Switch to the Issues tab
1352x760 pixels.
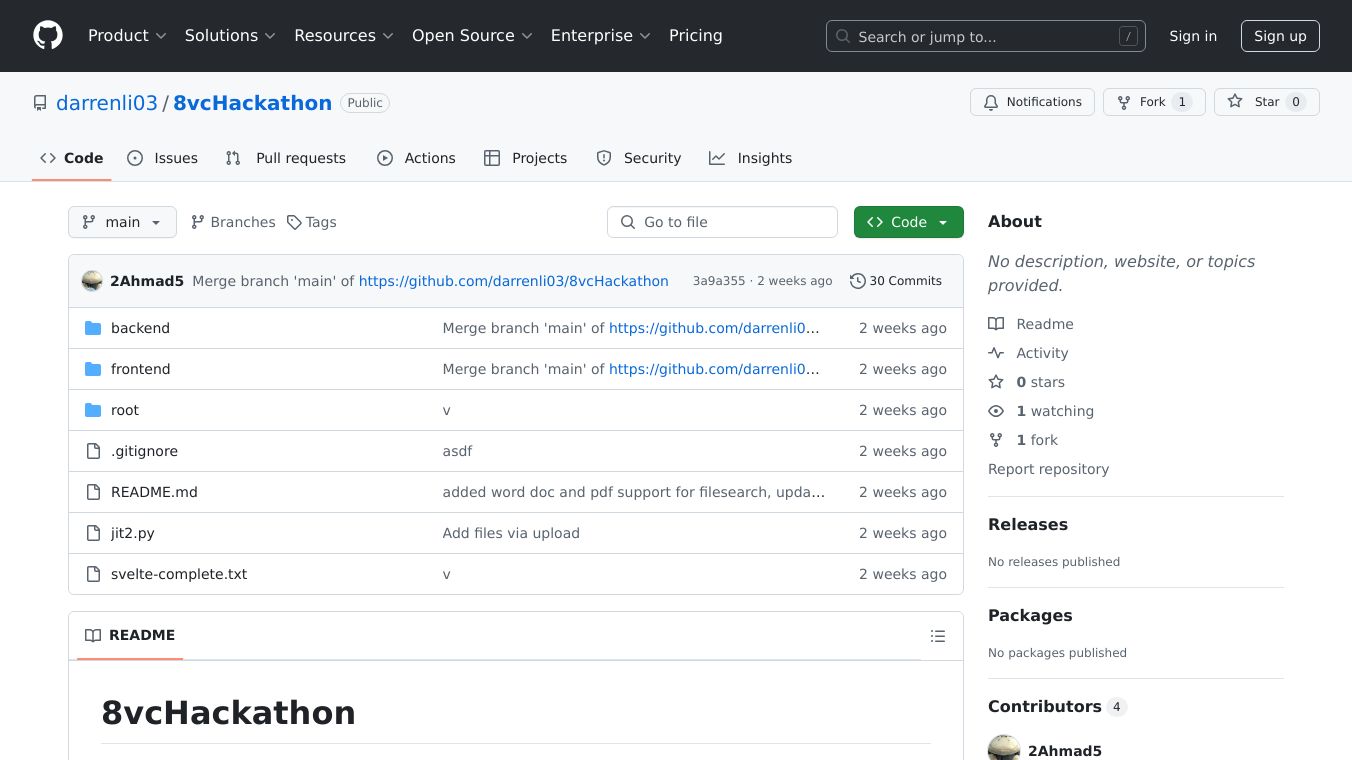(x=163, y=158)
